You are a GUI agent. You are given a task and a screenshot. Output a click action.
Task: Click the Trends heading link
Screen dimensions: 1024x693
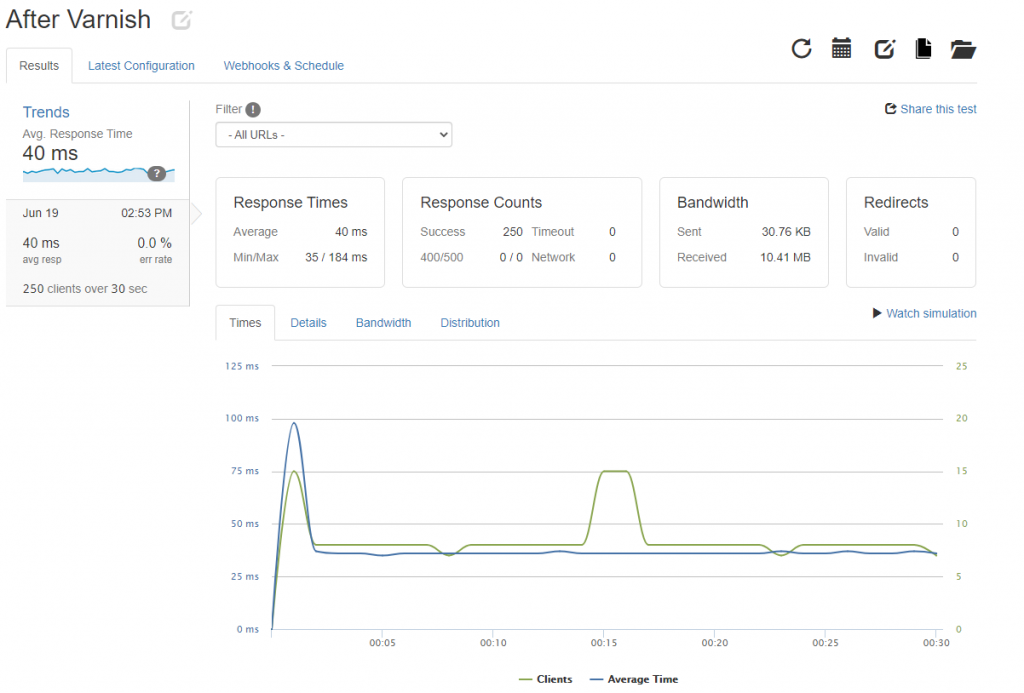(46, 112)
